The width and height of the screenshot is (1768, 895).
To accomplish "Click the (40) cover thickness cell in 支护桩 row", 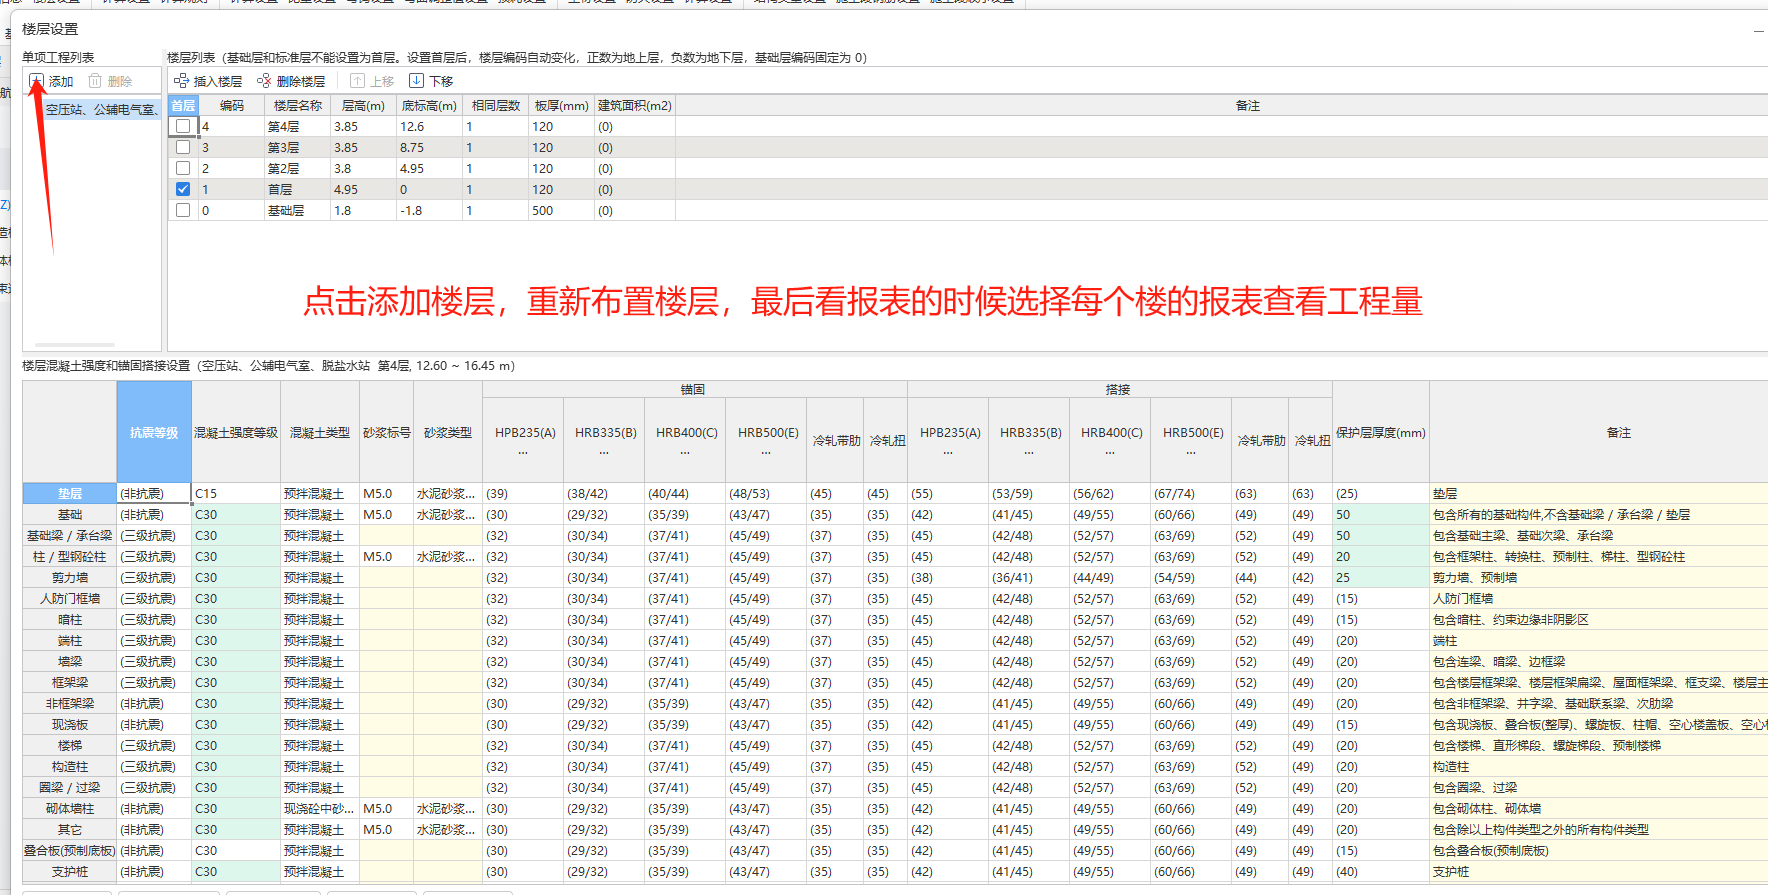I will click(1381, 871).
